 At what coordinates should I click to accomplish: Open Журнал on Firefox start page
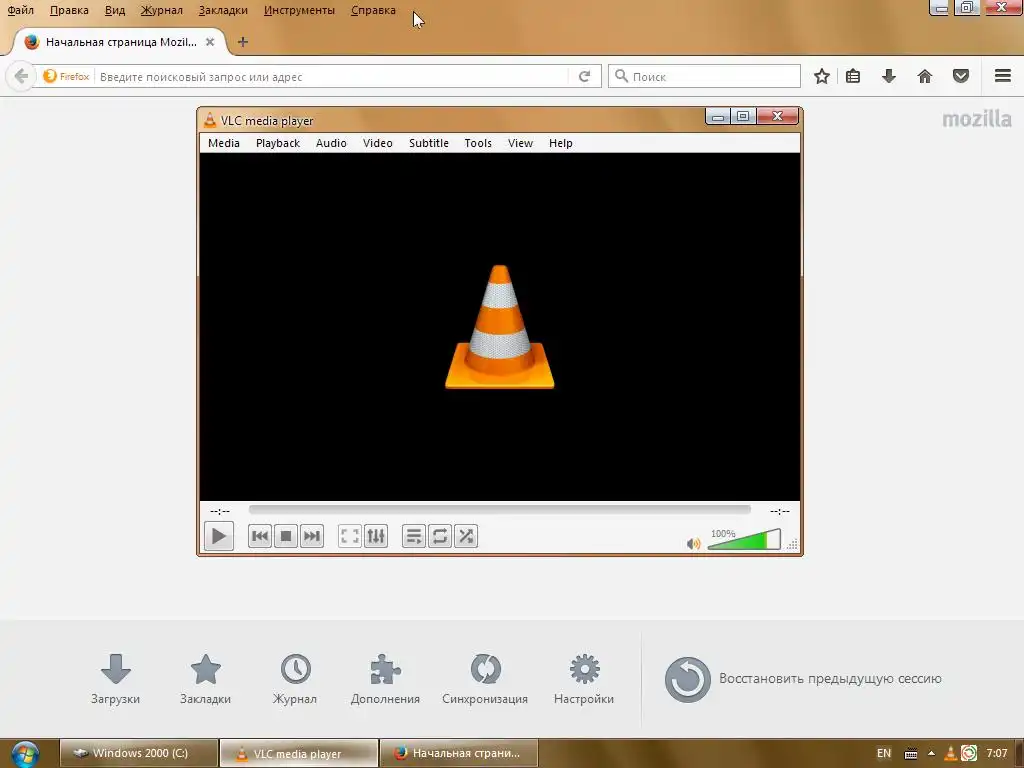coord(295,679)
